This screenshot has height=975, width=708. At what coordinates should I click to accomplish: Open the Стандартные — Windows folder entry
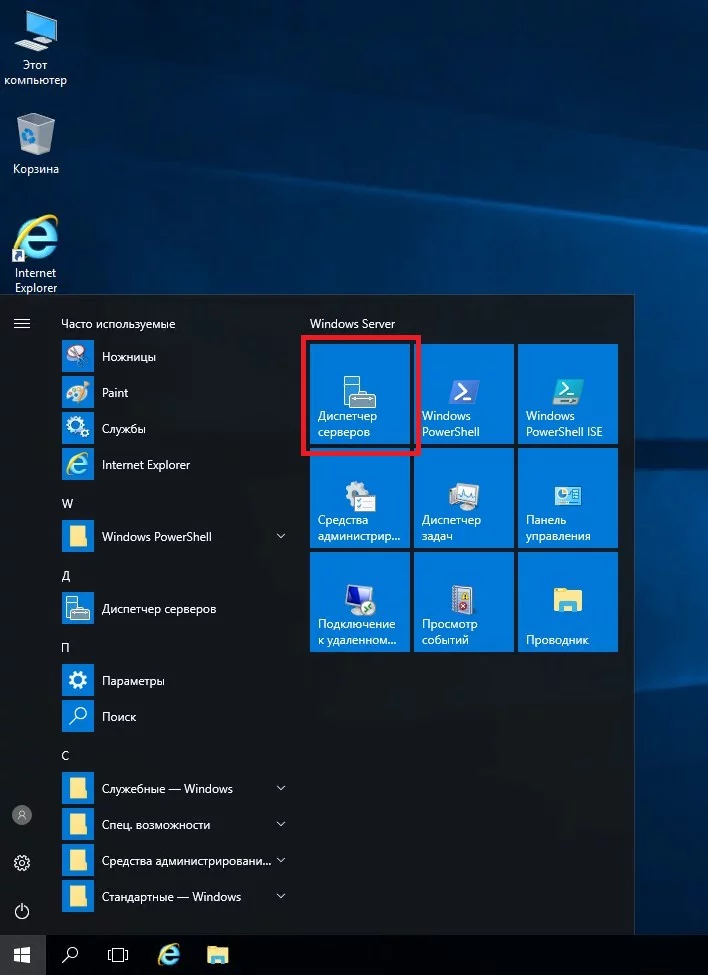point(174,897)
